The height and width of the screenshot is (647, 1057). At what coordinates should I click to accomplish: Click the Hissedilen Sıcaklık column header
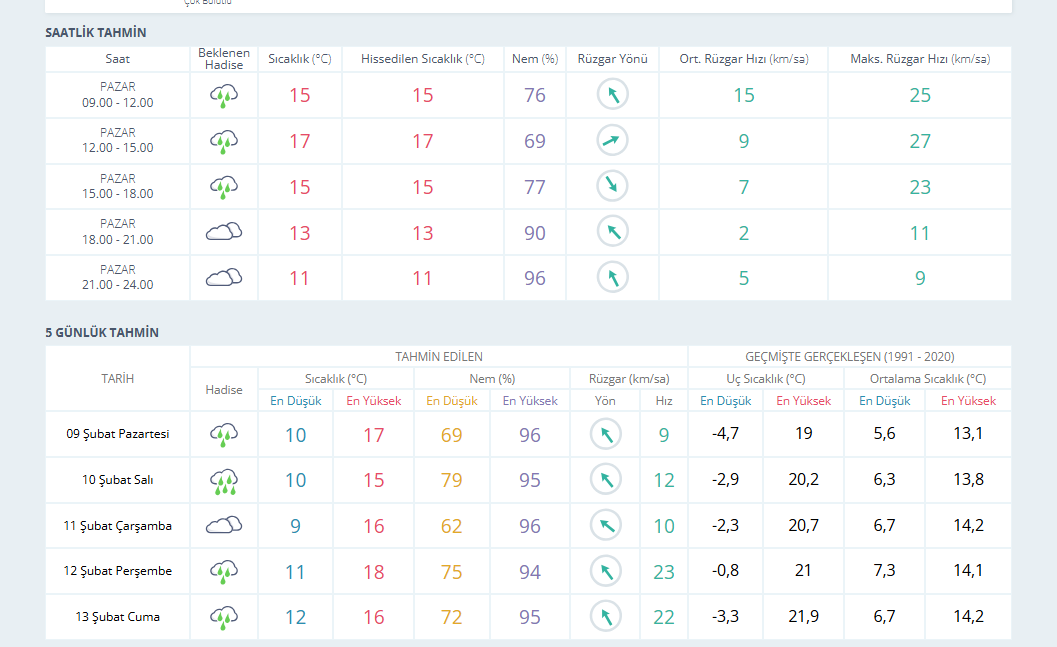pyautogui.click(x=423, y=59)
